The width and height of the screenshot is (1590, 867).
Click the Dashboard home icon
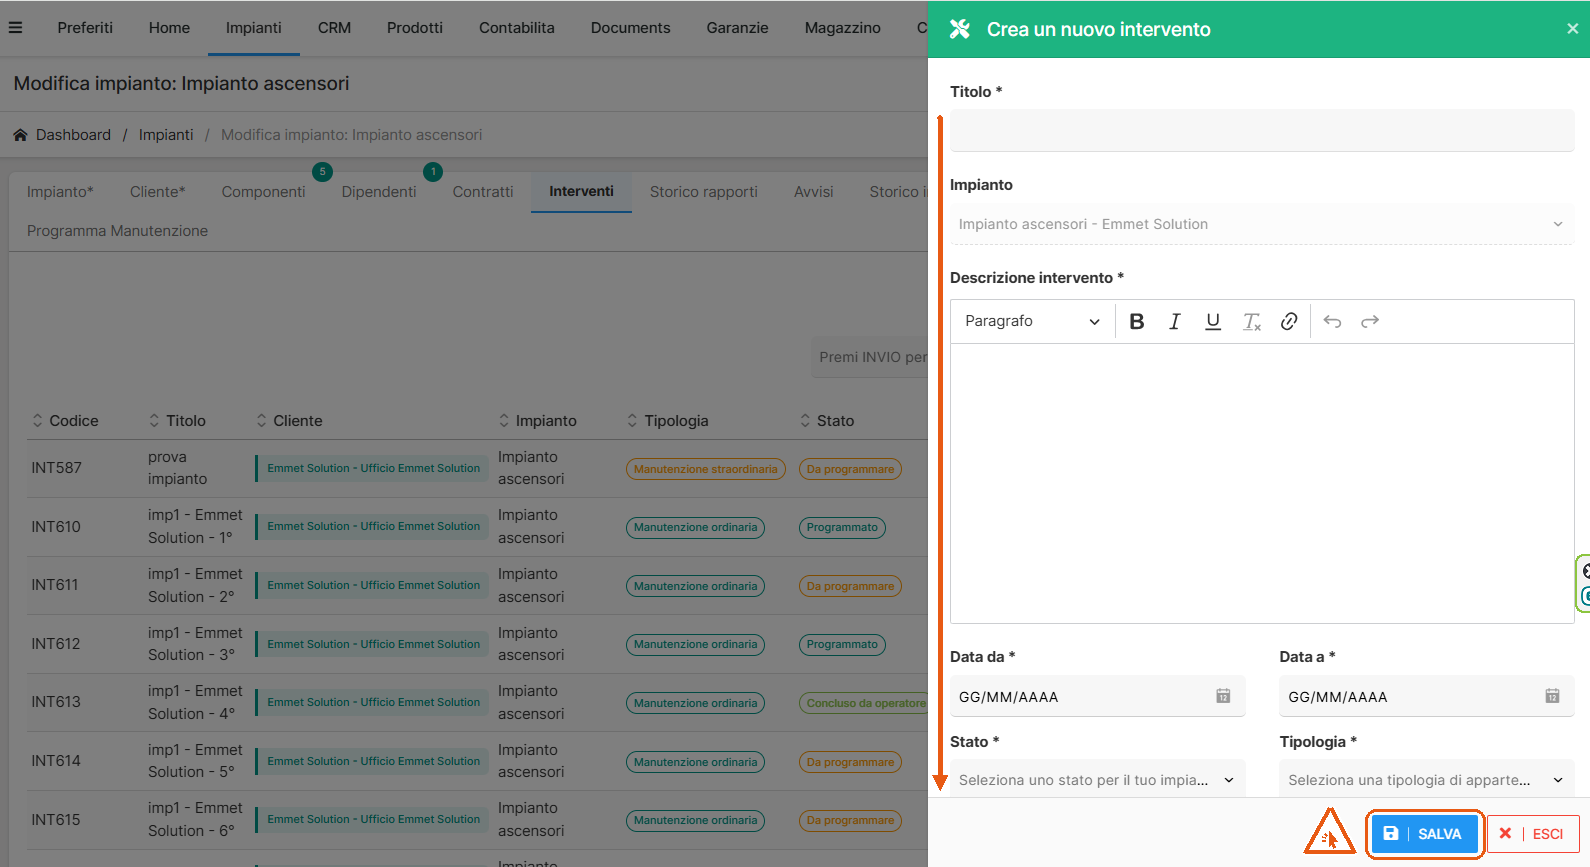20,135
